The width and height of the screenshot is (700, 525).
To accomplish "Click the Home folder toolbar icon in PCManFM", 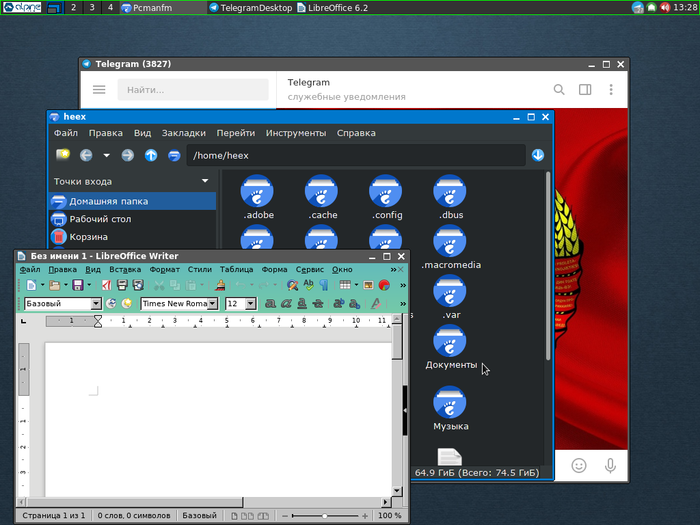I will tap(174, 155).
